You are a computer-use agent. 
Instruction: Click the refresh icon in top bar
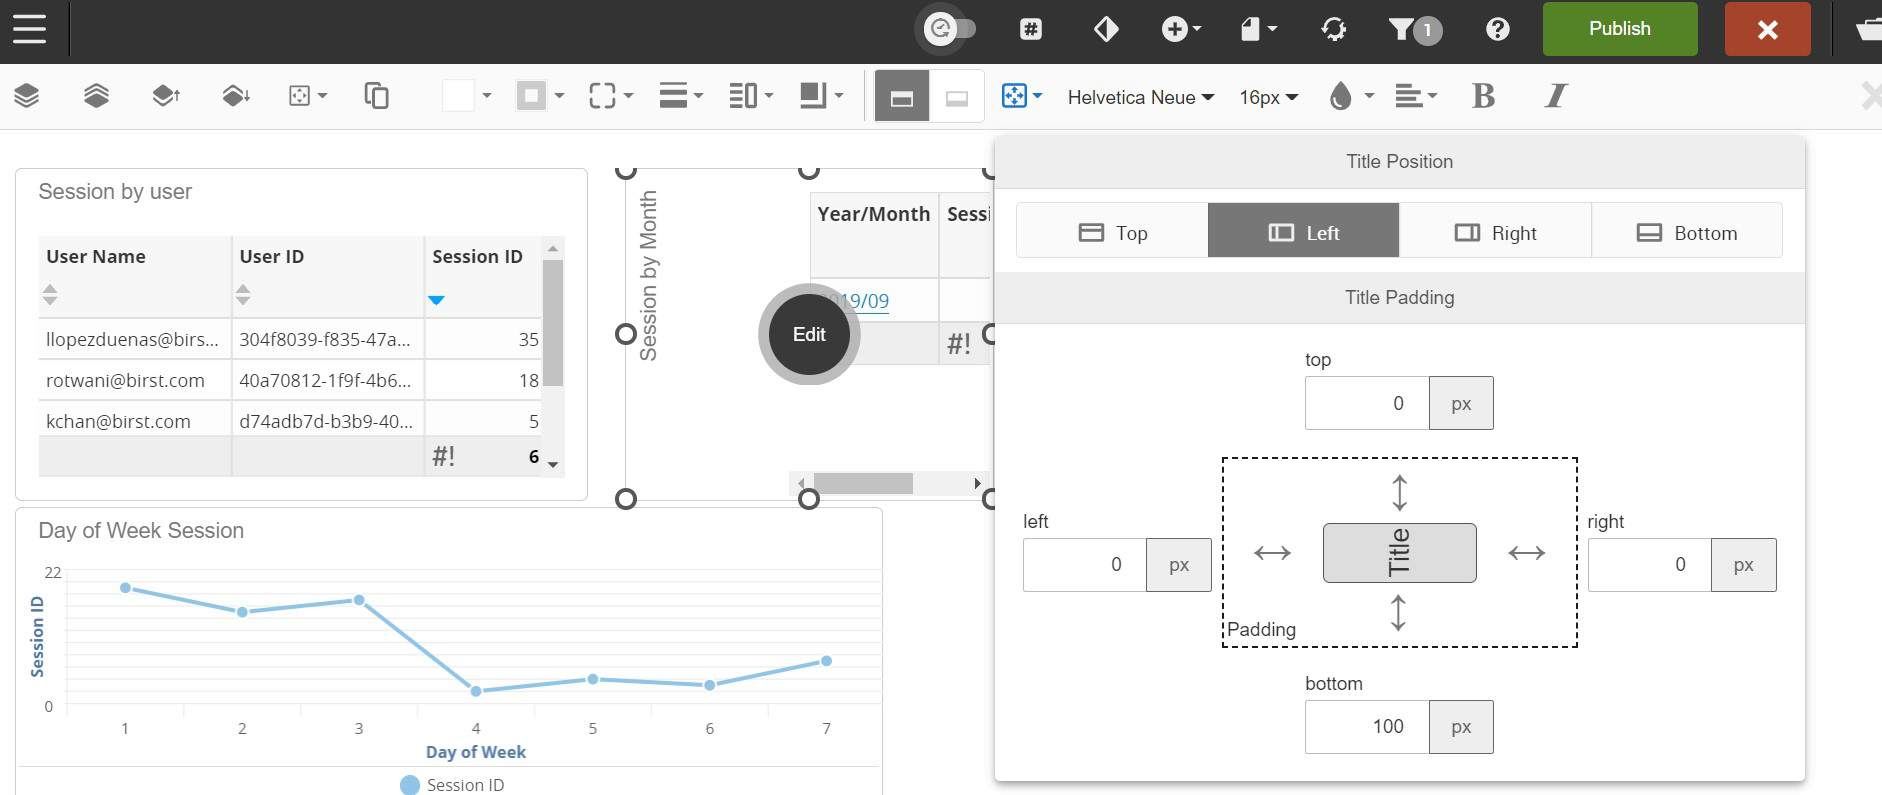click(1334, 29)
